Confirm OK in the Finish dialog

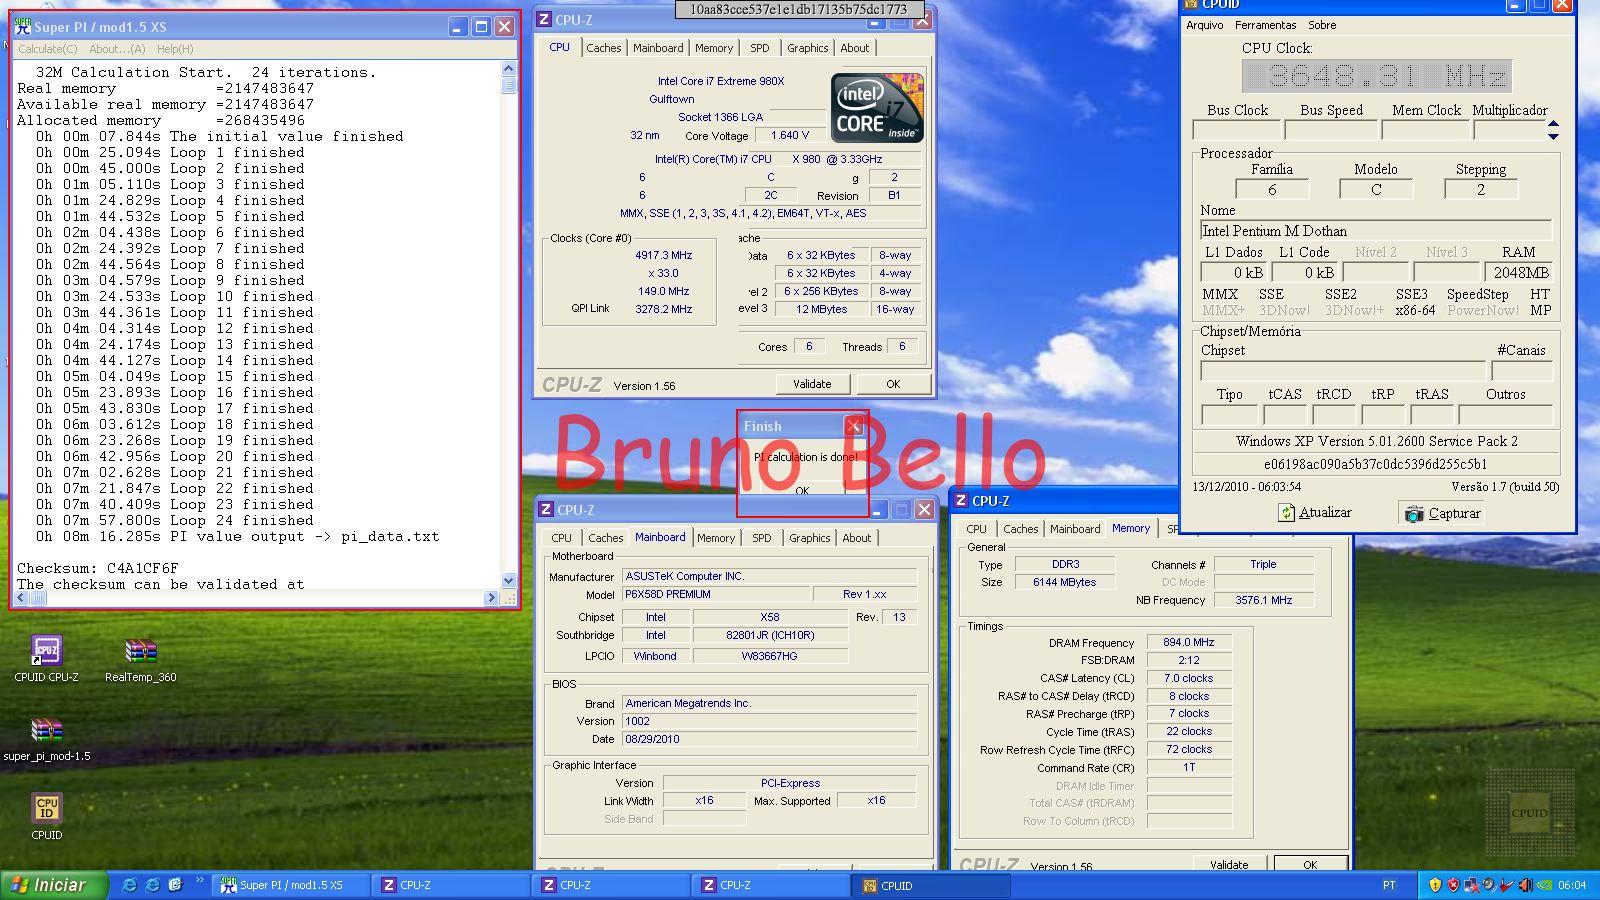(x=802, y=490)
